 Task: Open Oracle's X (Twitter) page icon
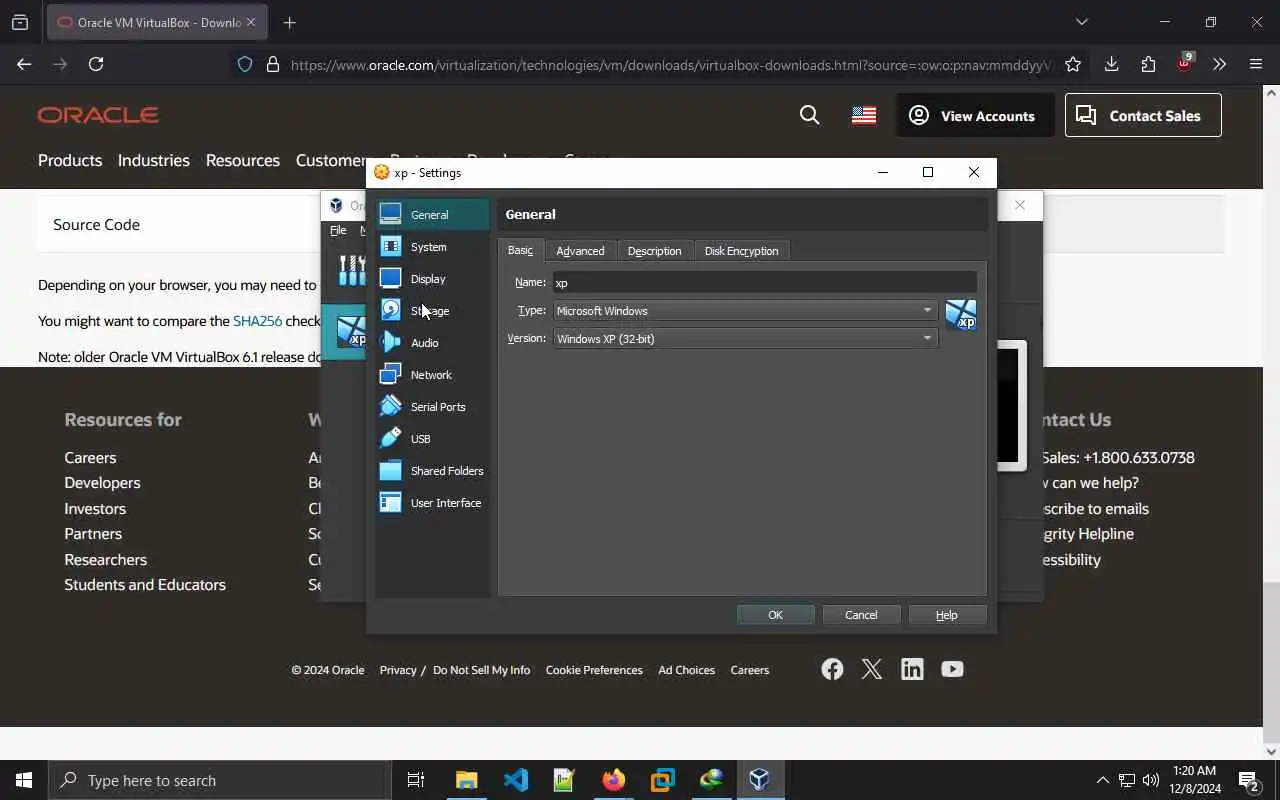872,669
